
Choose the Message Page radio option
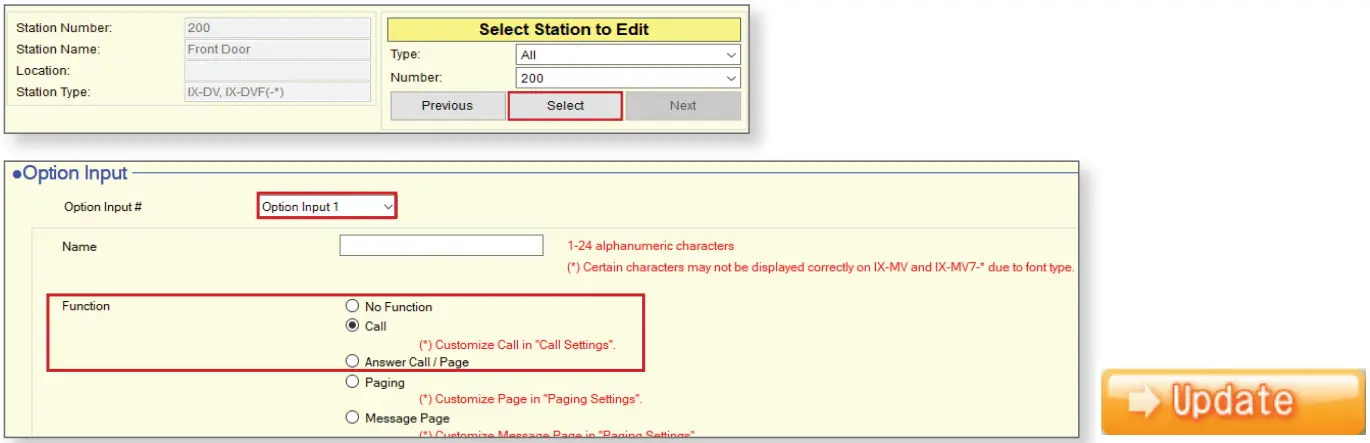[x=351, y=418]
